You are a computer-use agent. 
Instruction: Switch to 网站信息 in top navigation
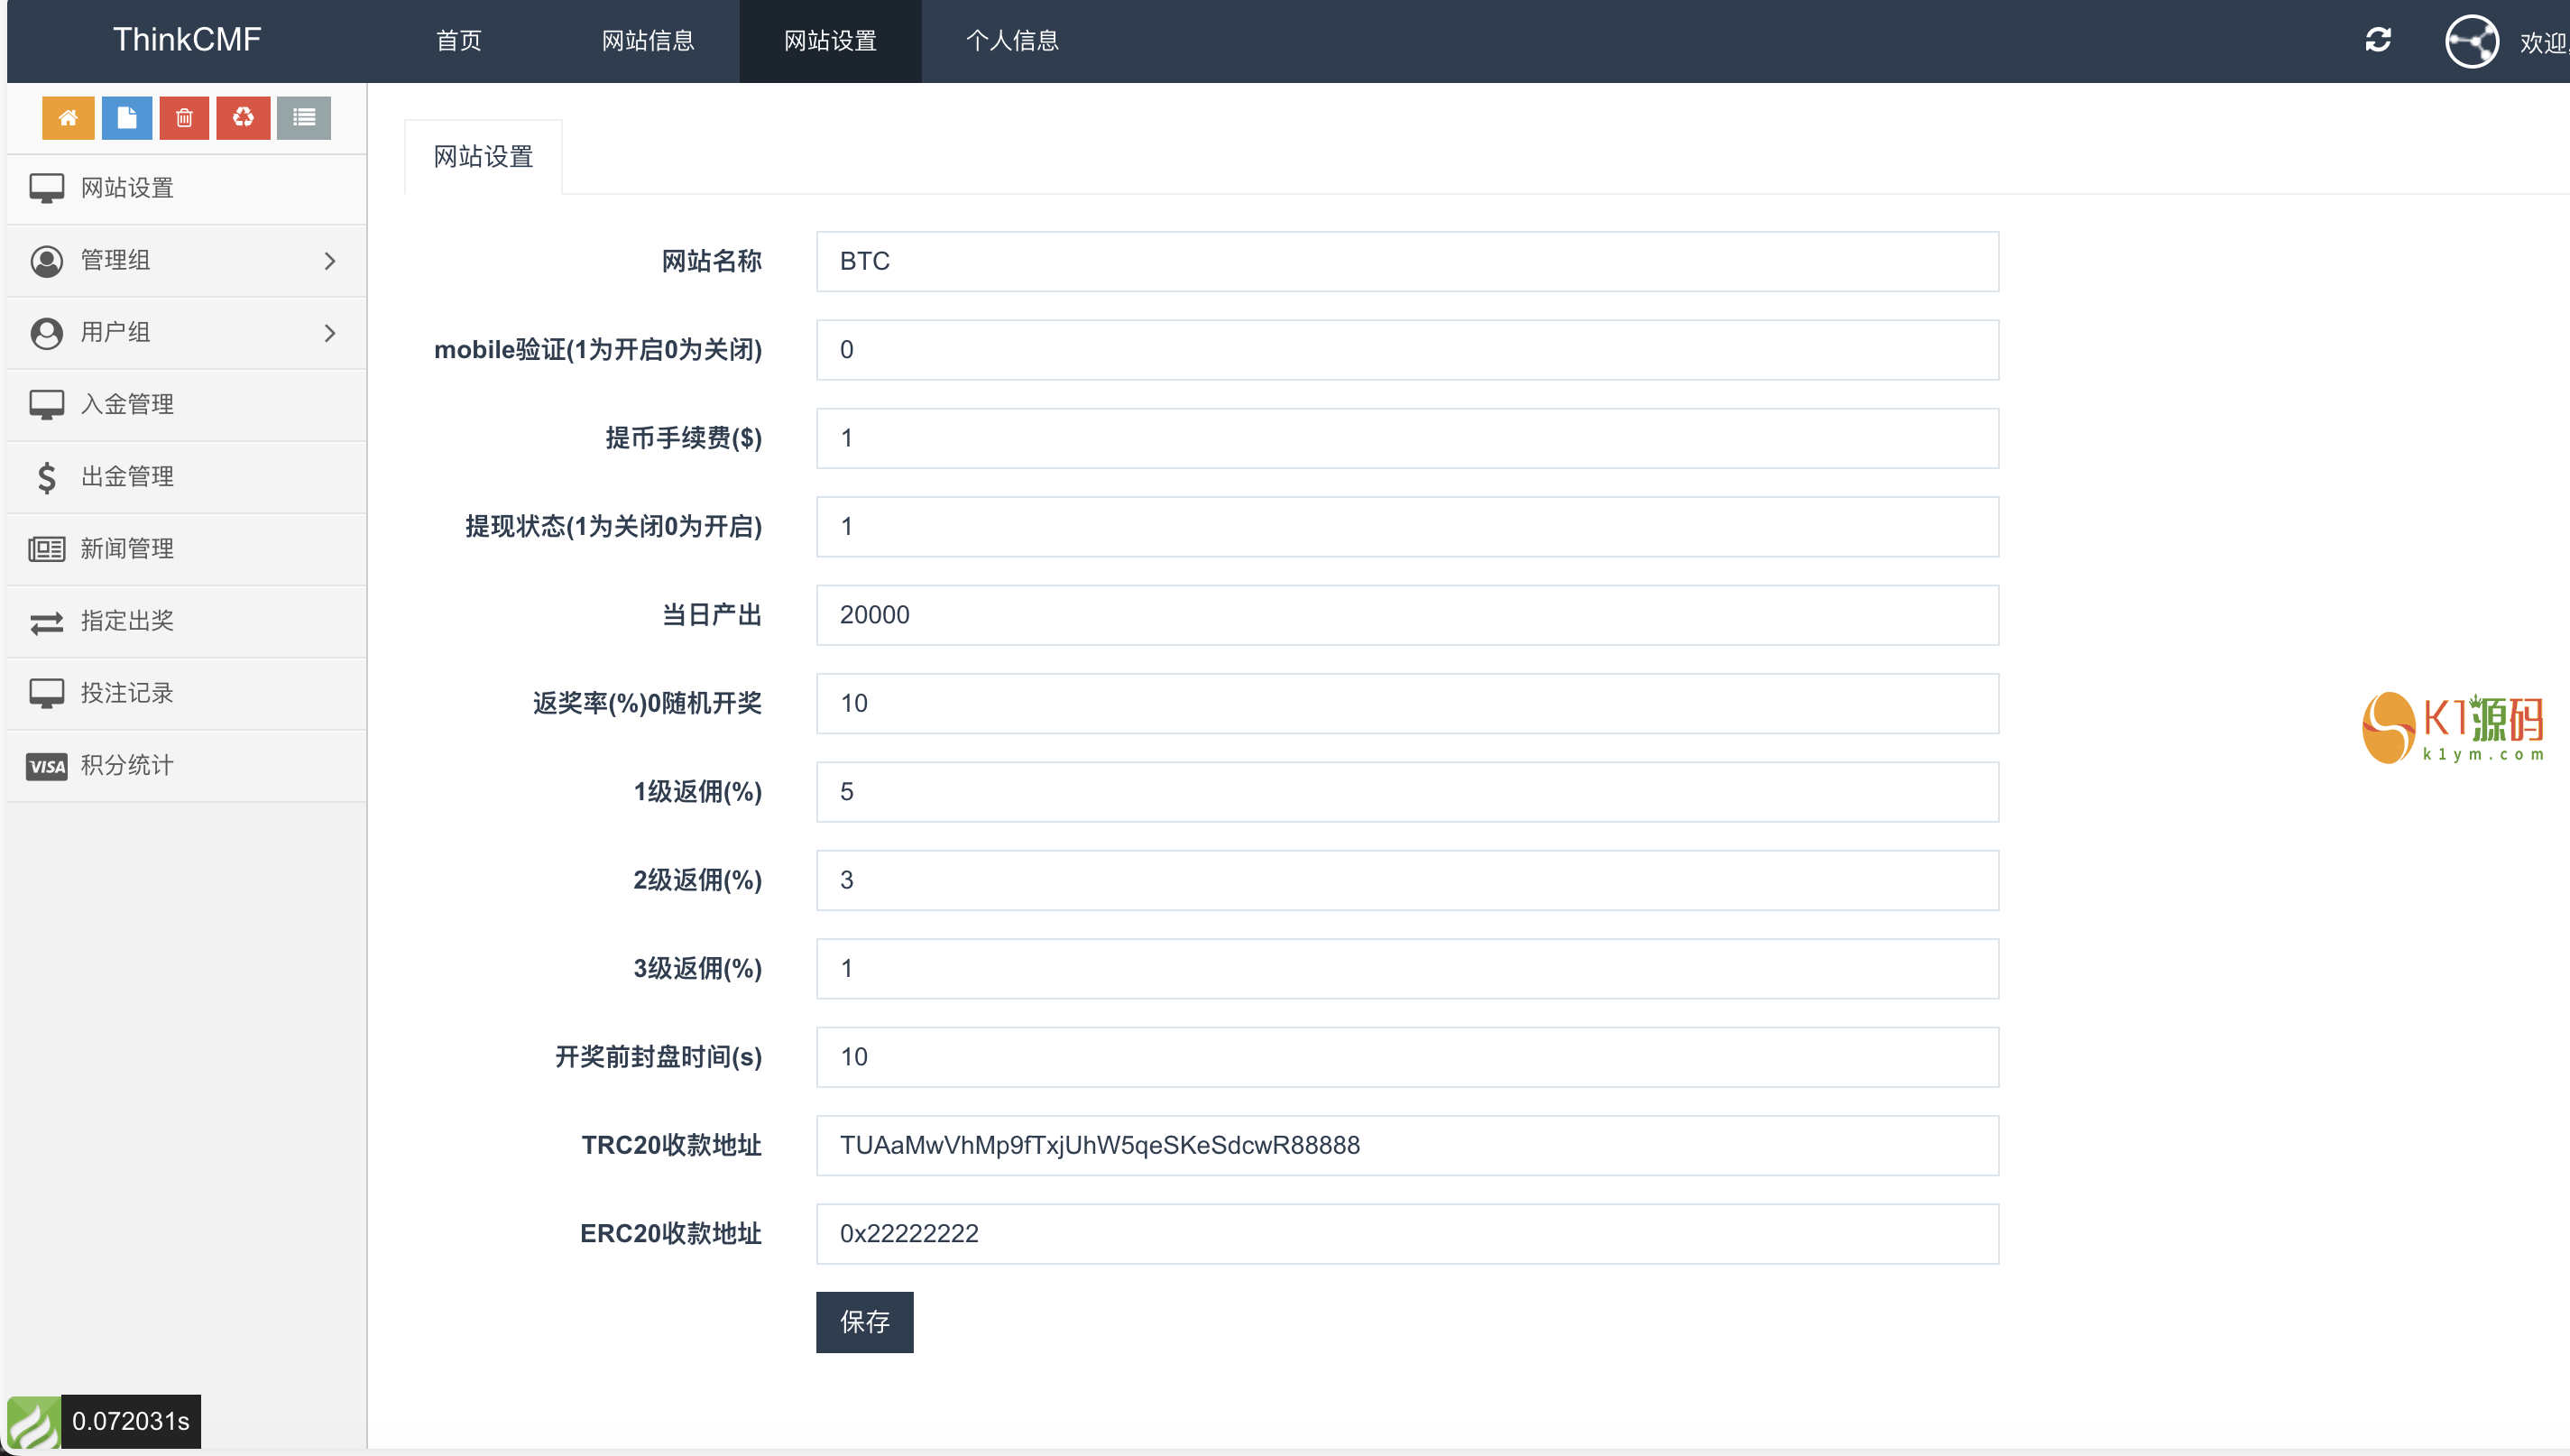648,41
